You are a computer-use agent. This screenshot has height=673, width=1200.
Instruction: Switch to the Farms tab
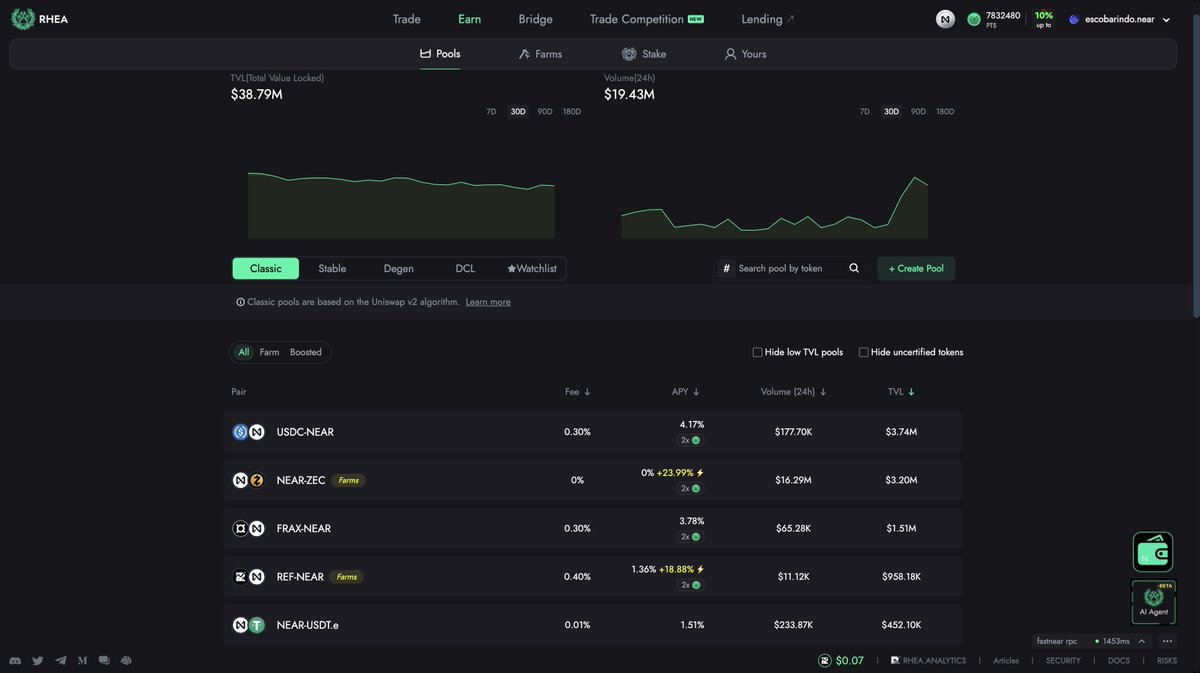click(x=540, y=54)
